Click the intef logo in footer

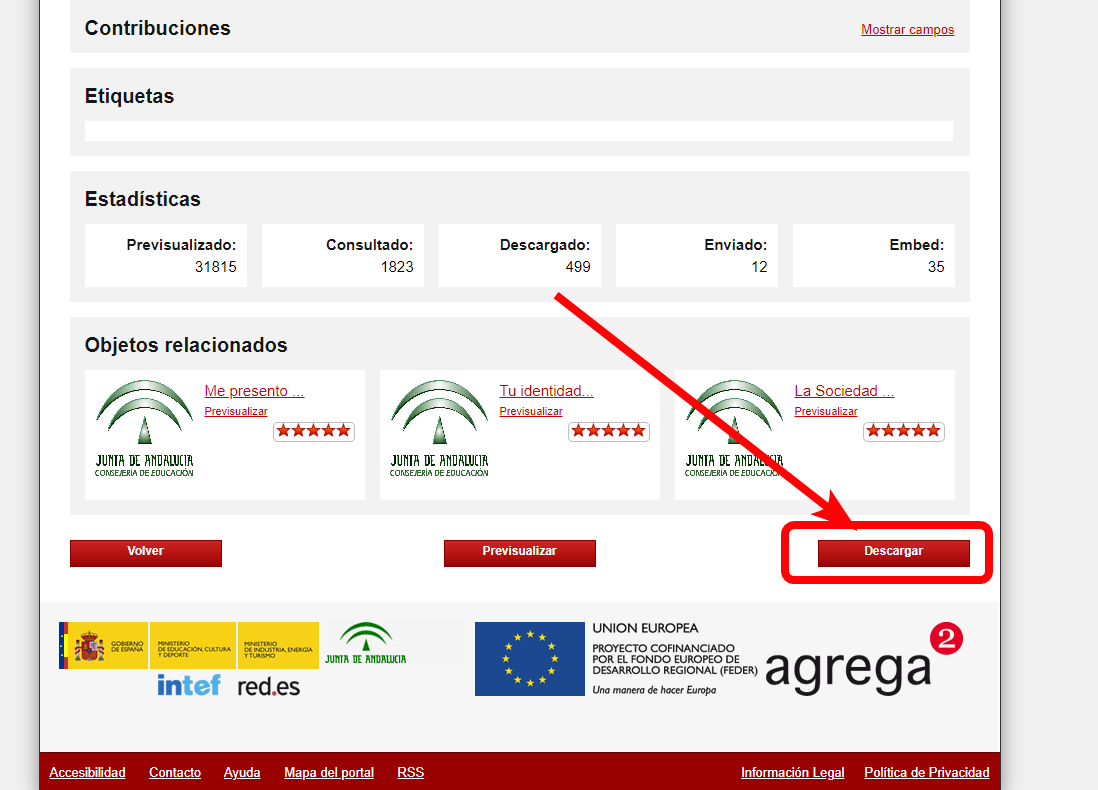point(188,686)
